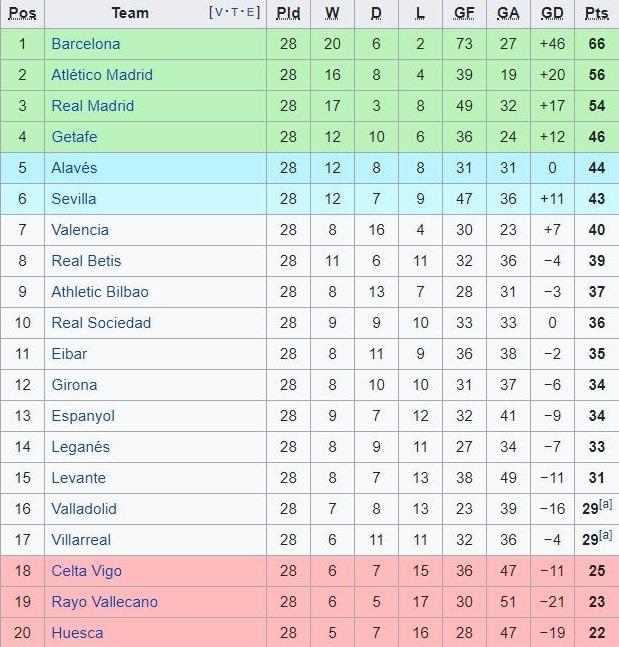Open footnote [a] beside Valladolid's points
The width and height of the screenshot is (619, 647).
606,505
